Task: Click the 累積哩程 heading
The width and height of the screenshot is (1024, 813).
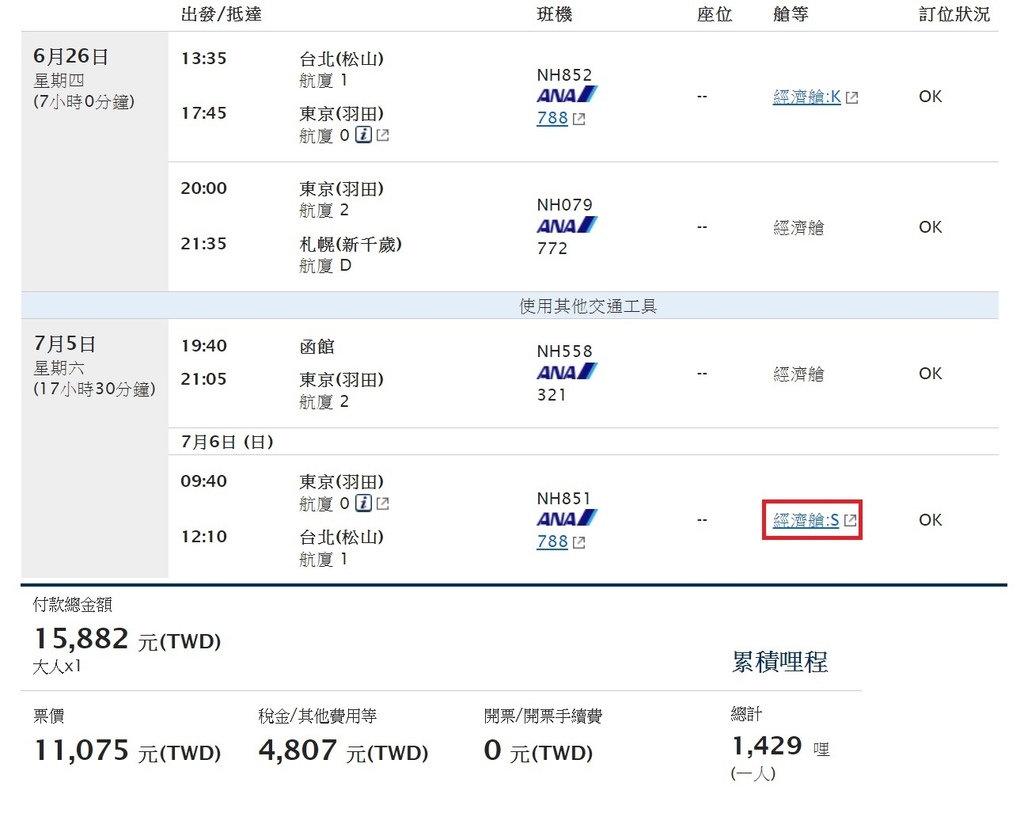Action: [x=780, y=662]
